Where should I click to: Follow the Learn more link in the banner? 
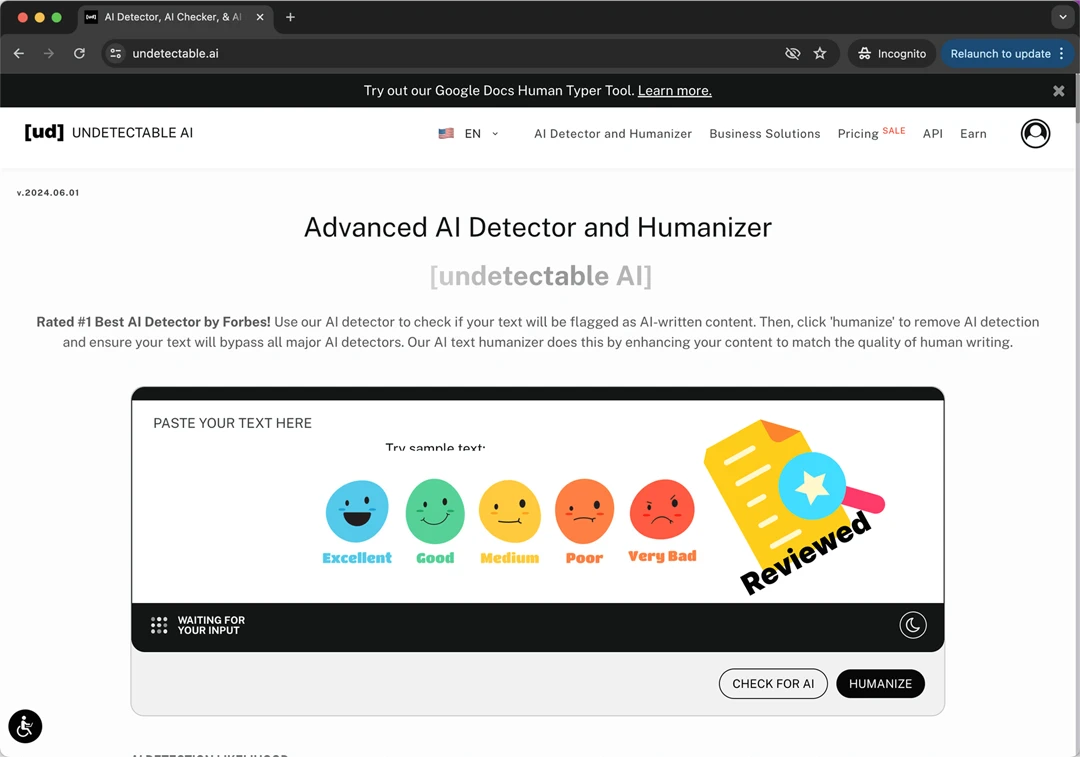pos(674,91)
